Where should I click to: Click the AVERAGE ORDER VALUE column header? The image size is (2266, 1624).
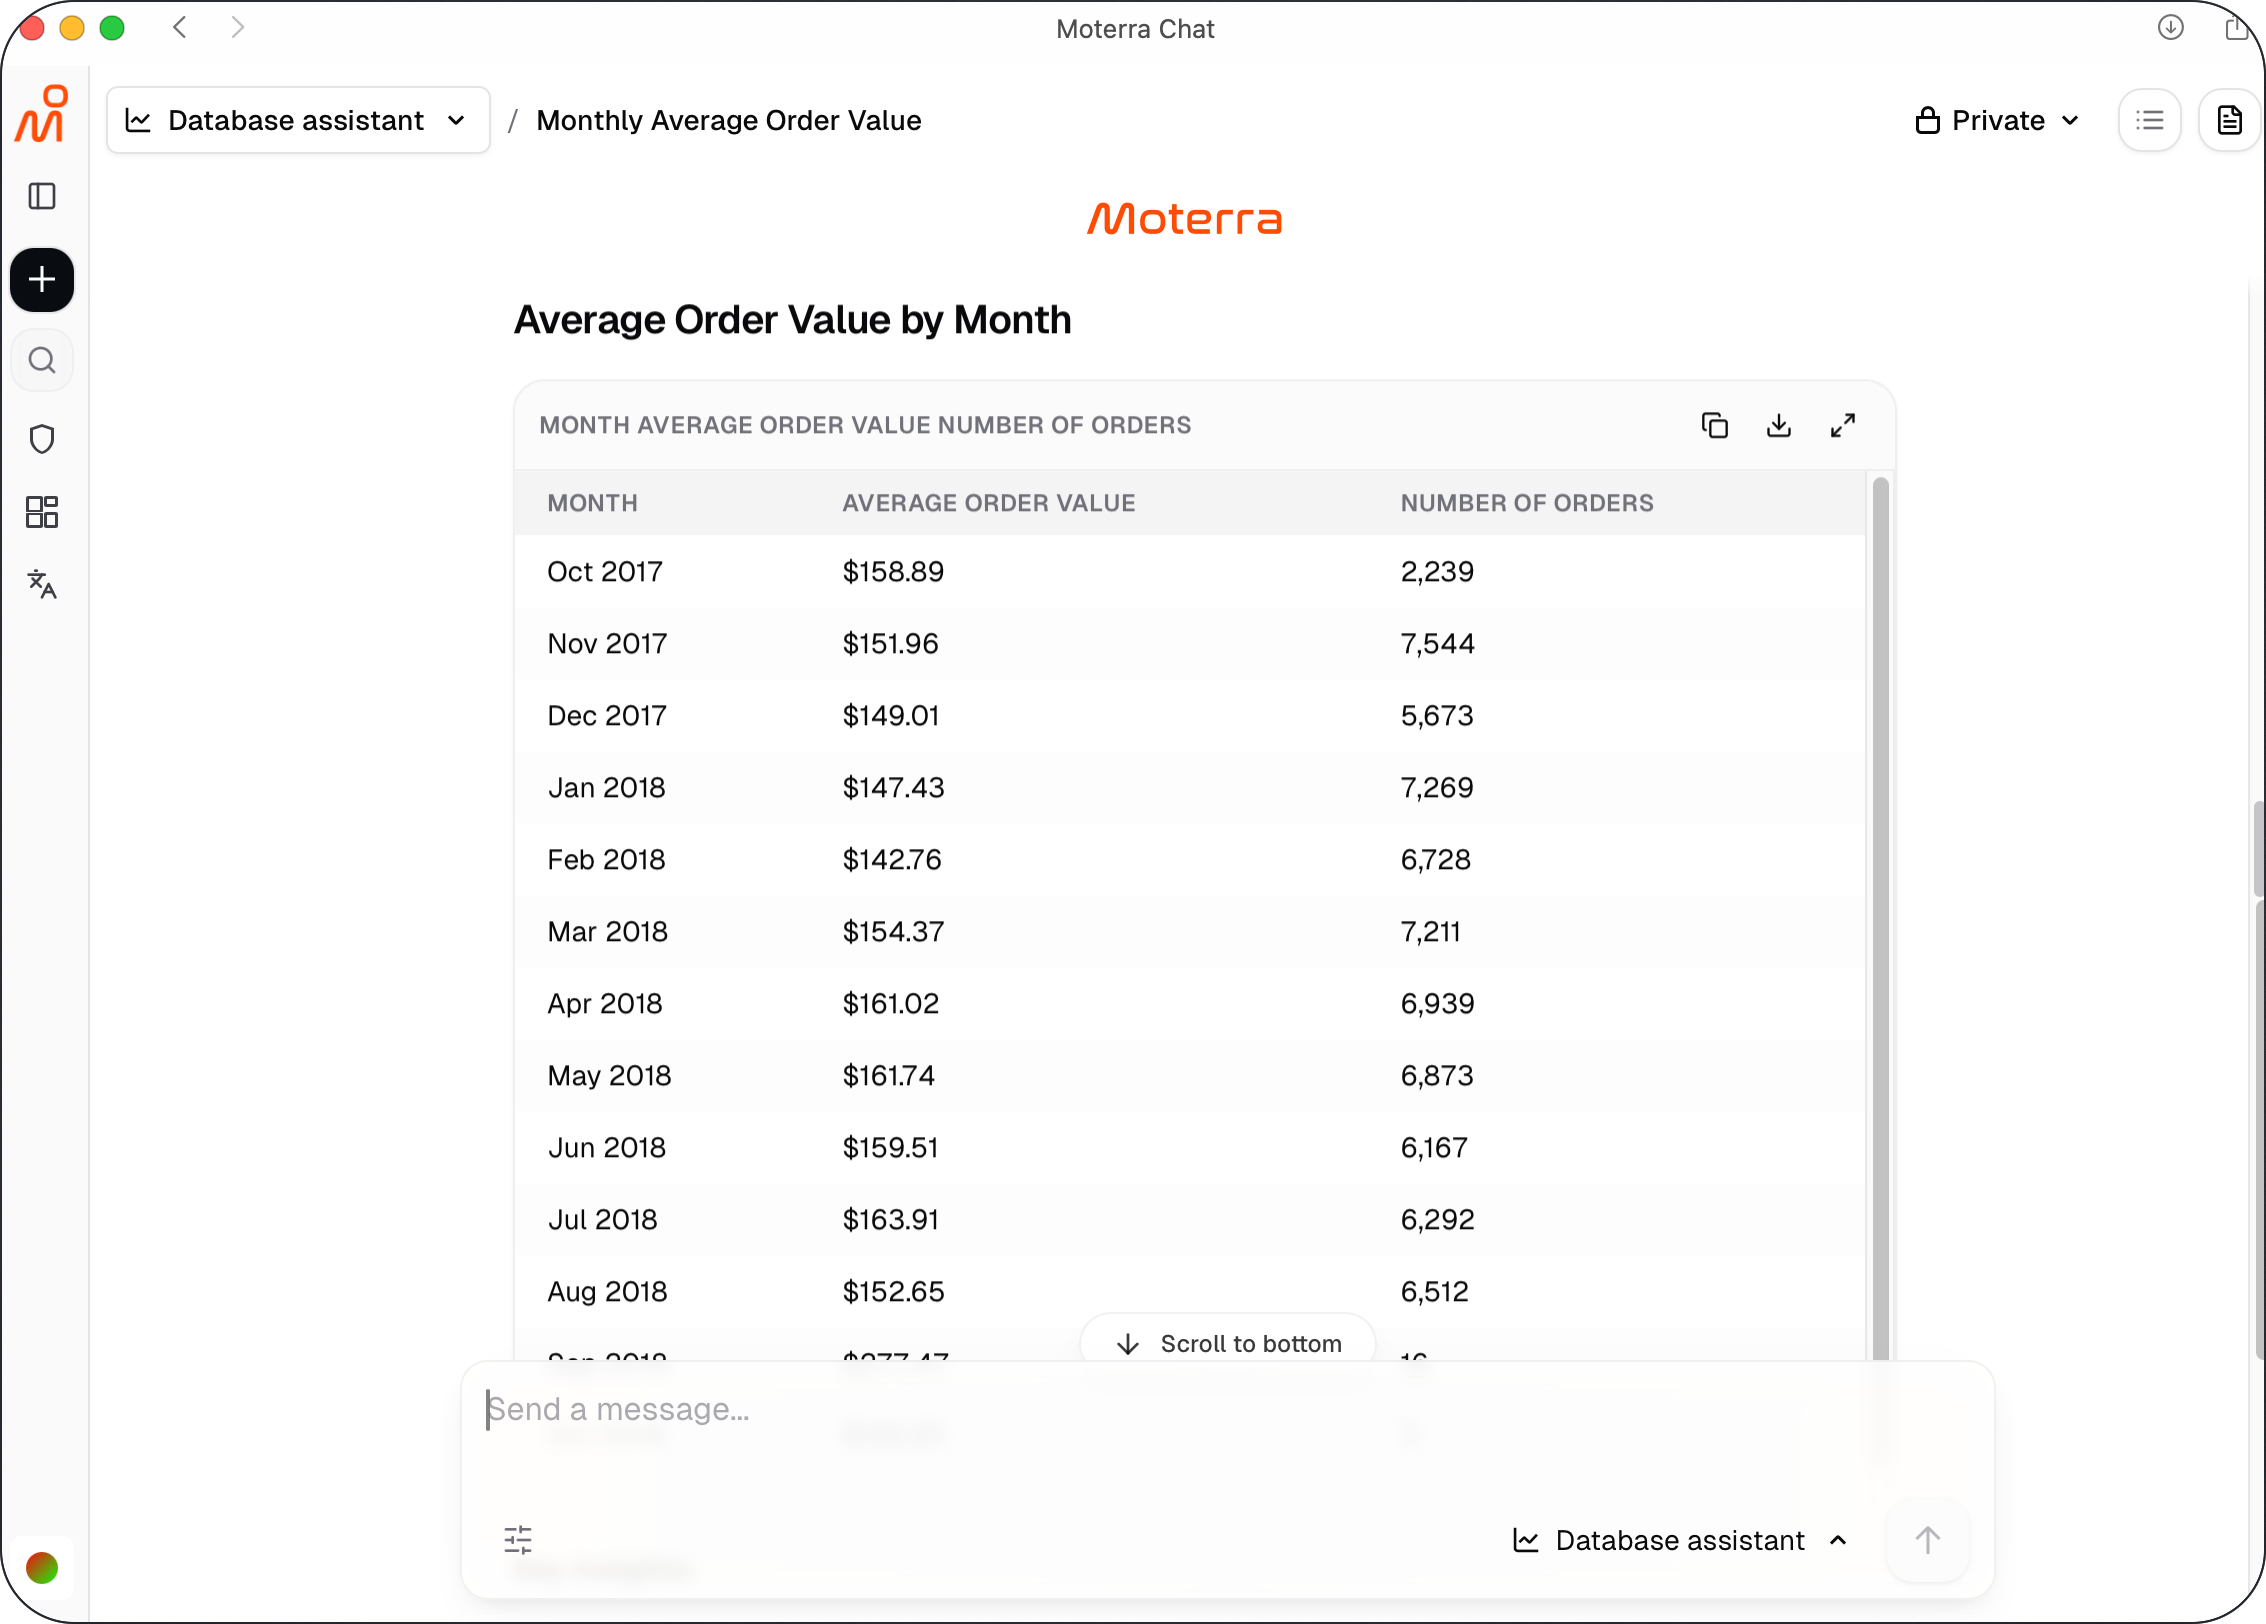click(989, 503)
